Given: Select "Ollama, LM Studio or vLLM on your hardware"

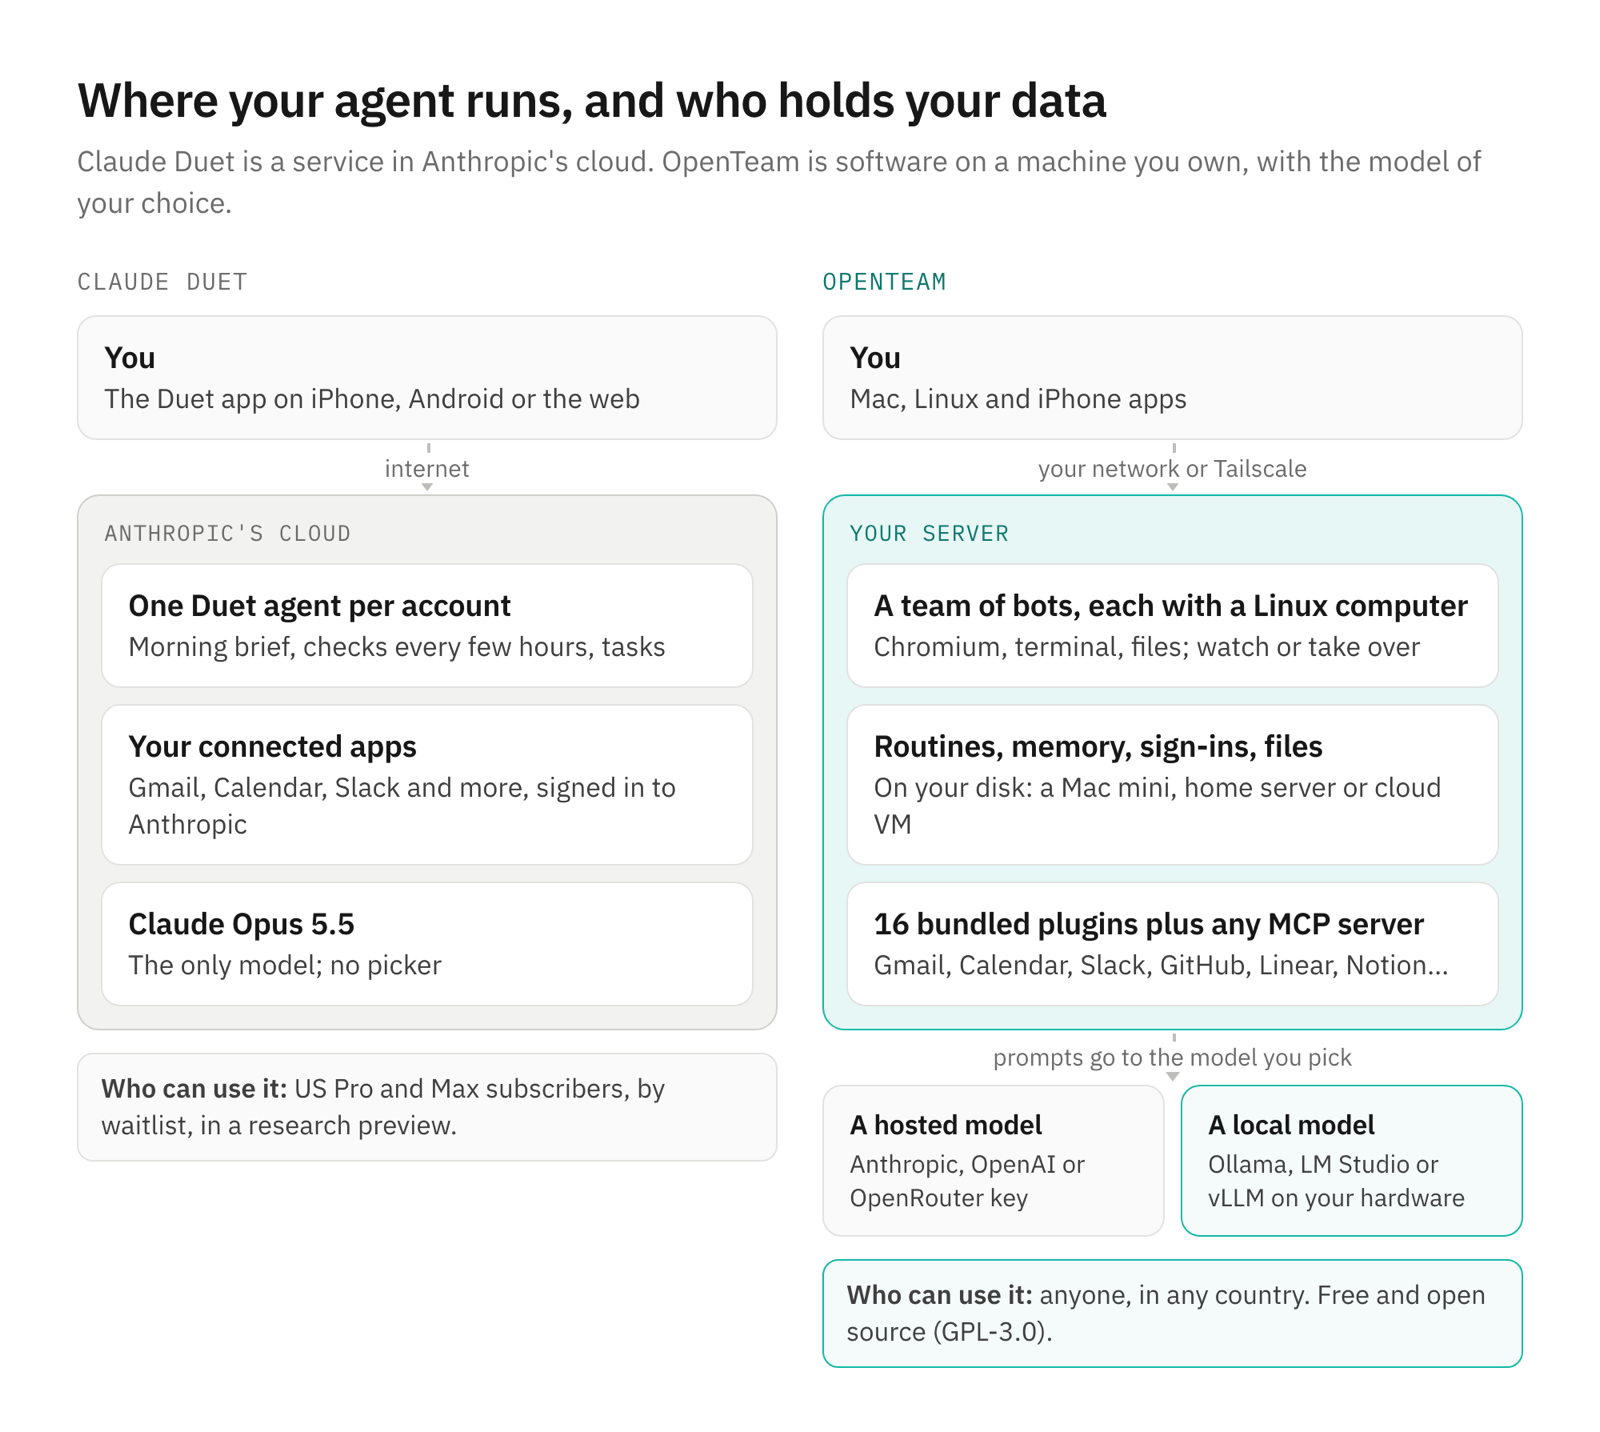Looking at the screenshot, I should pos(1336,1181).
